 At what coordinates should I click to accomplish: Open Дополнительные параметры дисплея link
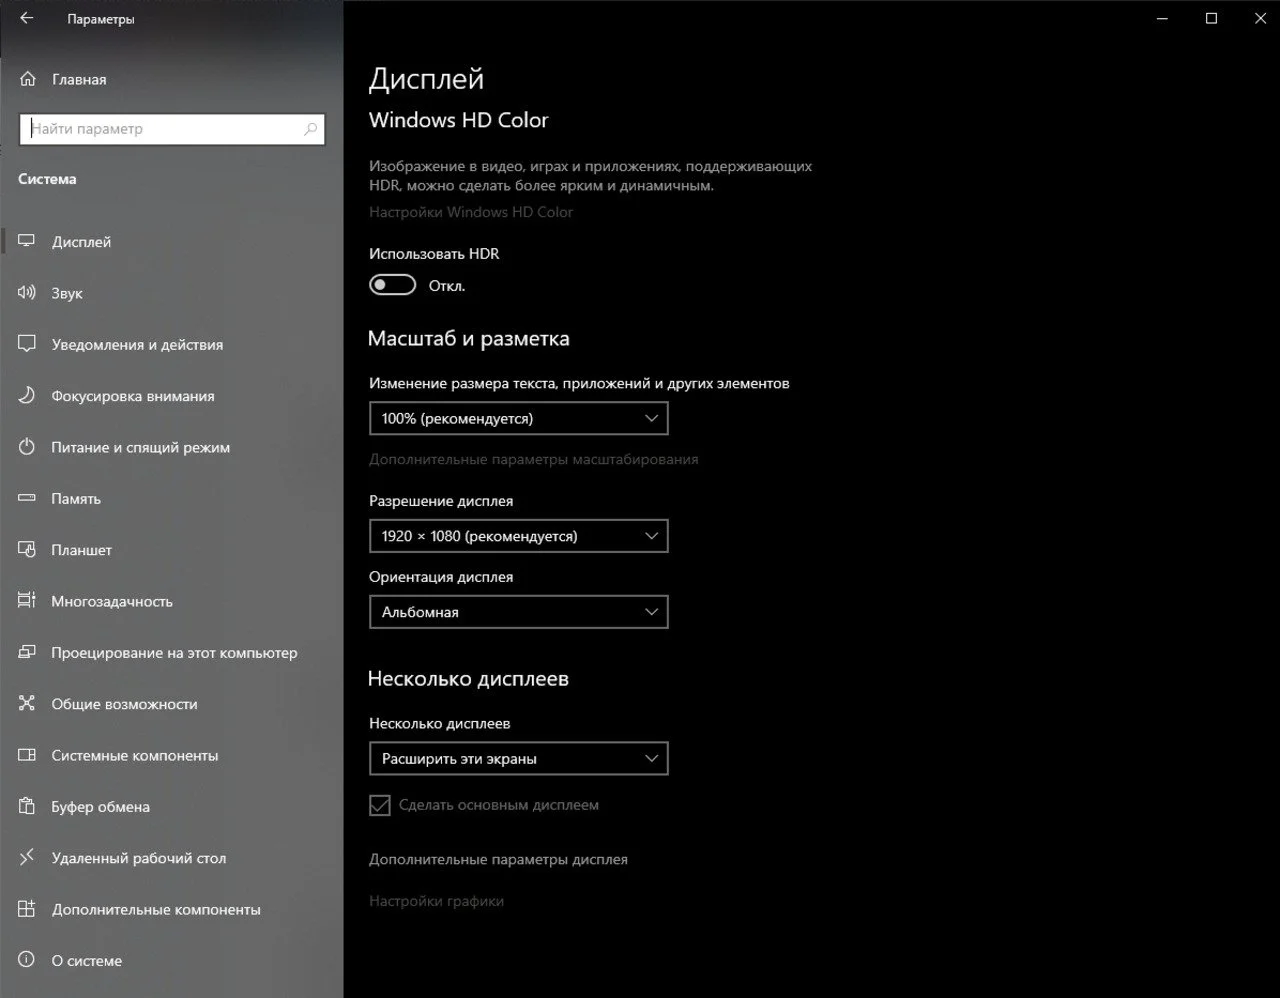[498, 859]
